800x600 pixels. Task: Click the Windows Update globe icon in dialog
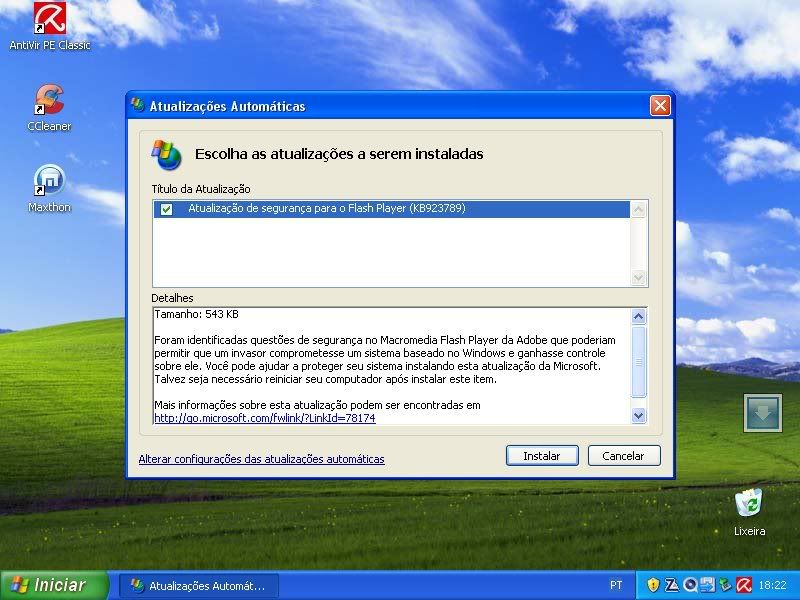(167, 155)
